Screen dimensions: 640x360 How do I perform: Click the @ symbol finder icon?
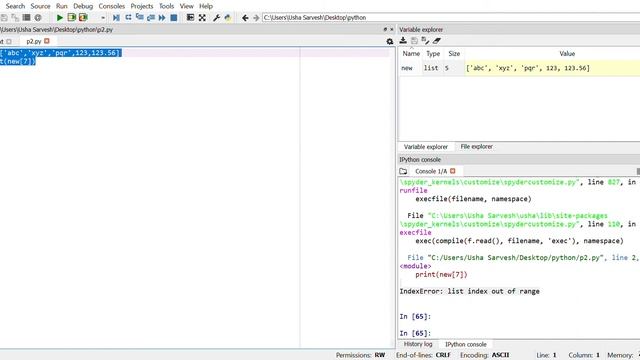click(x=38, y=18)
